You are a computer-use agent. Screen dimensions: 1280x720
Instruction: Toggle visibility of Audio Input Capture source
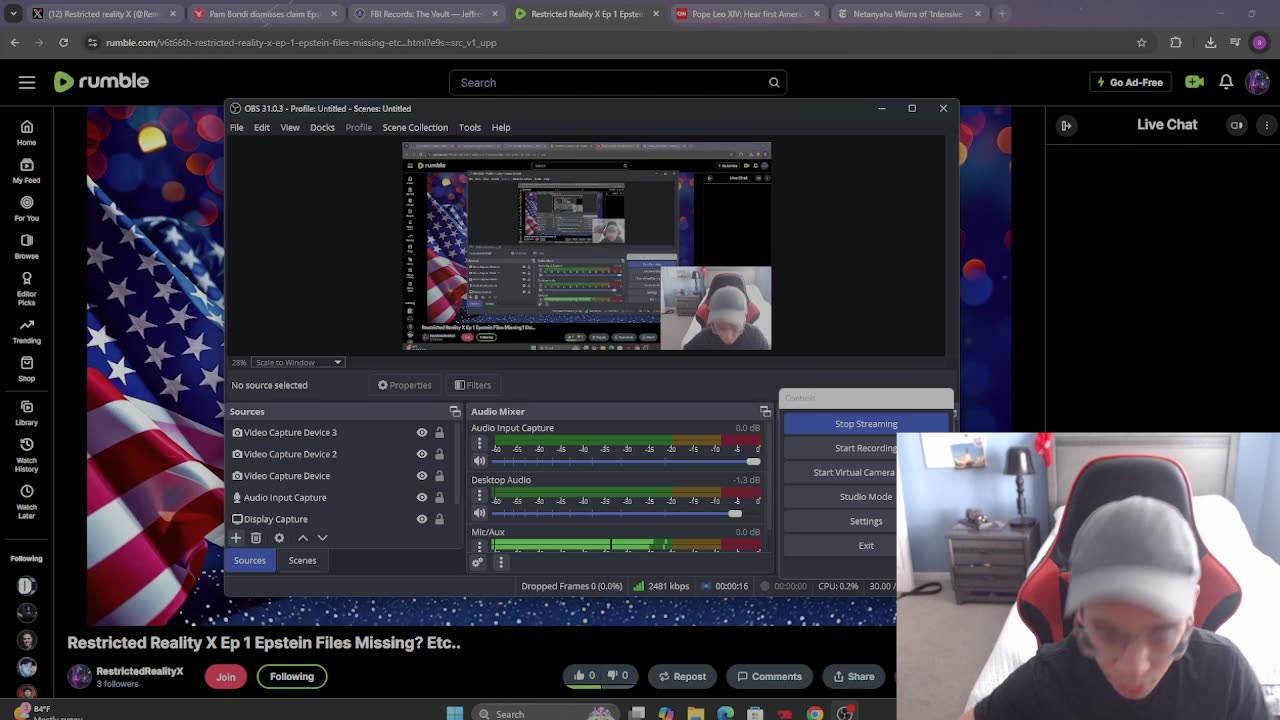[x=422, y=497]
